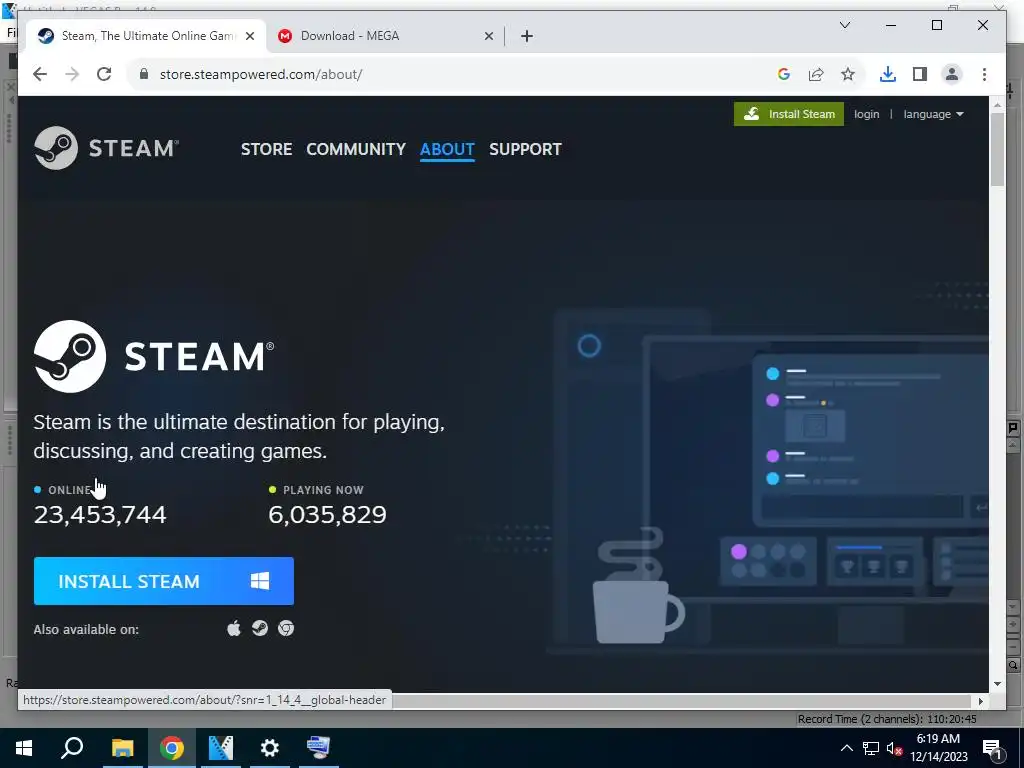Click the login link
1024x768 pixels.
click(866, 114)
